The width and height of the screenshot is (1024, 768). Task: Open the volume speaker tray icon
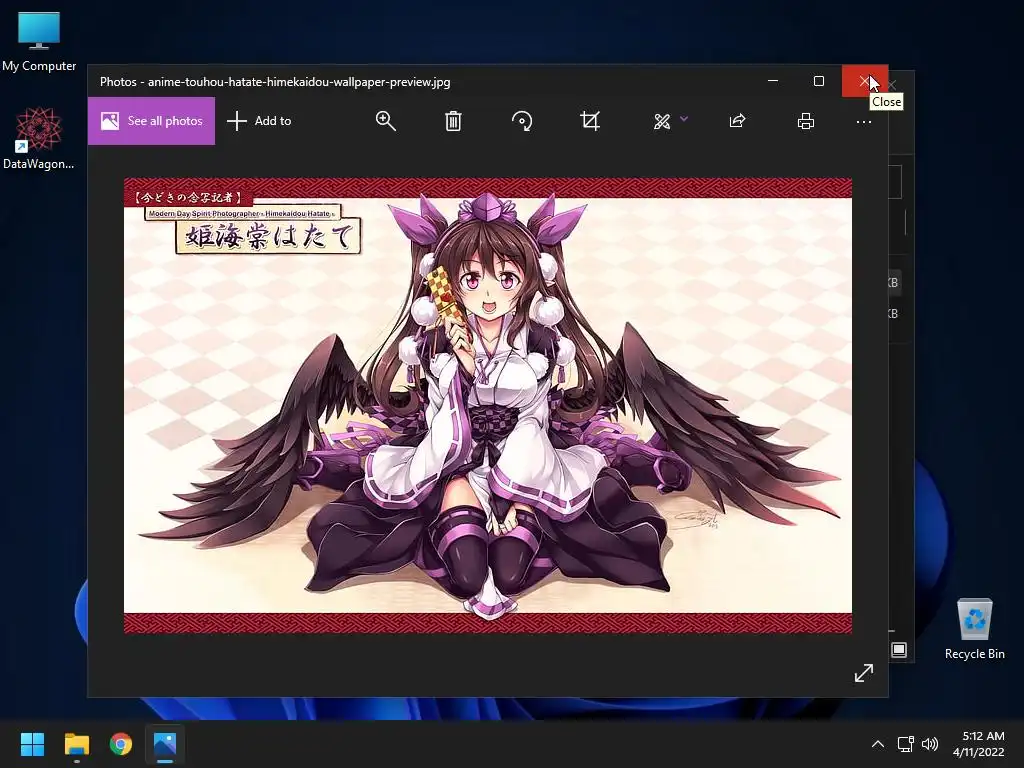pyautogui.click(x=930, y=744)
